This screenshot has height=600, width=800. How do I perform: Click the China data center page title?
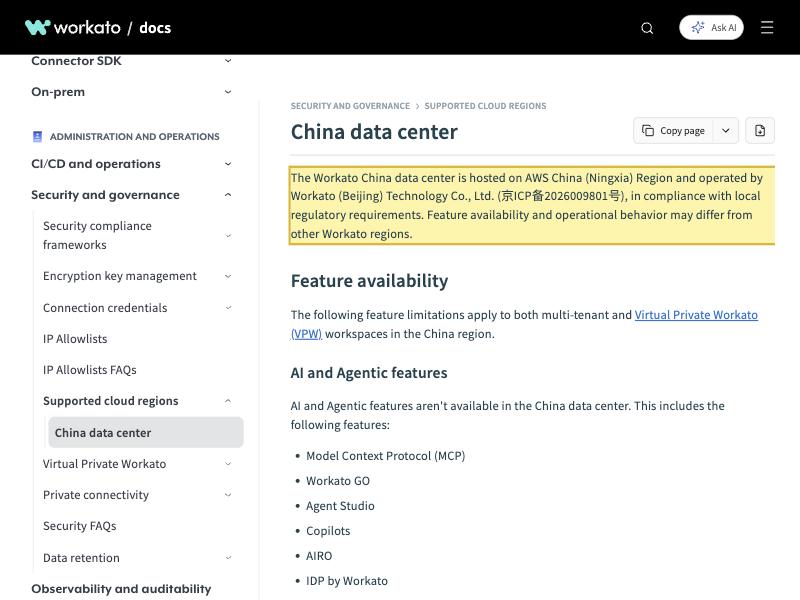[374, 132]
